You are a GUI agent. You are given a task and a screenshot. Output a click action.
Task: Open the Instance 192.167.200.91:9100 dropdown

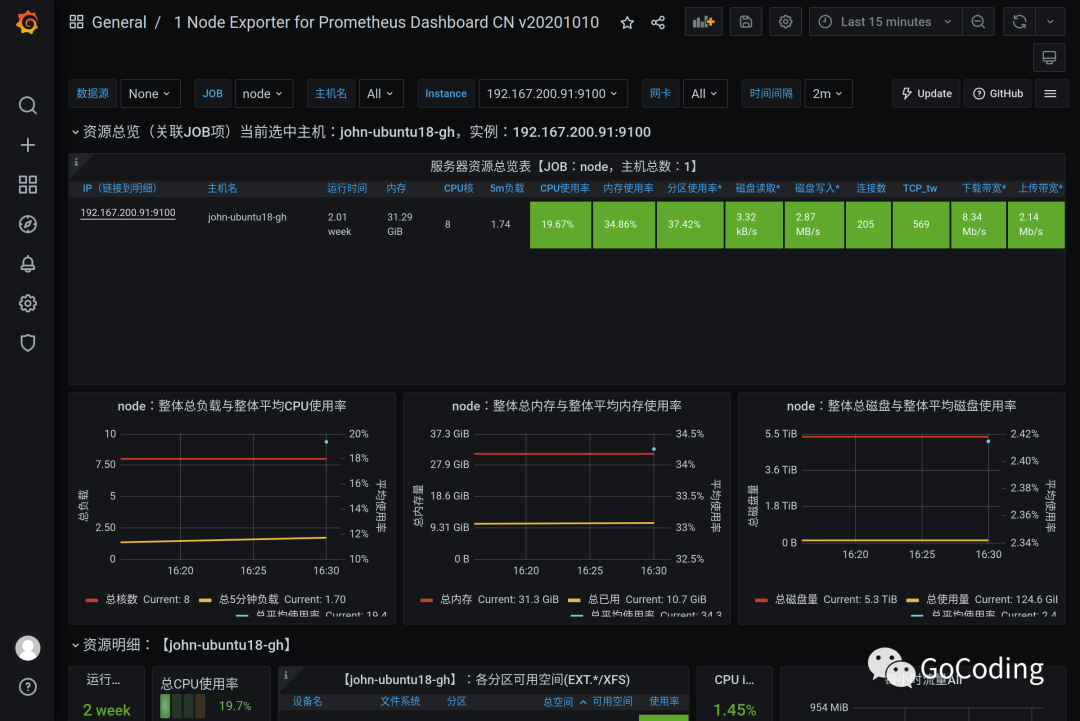coord(552,94)
